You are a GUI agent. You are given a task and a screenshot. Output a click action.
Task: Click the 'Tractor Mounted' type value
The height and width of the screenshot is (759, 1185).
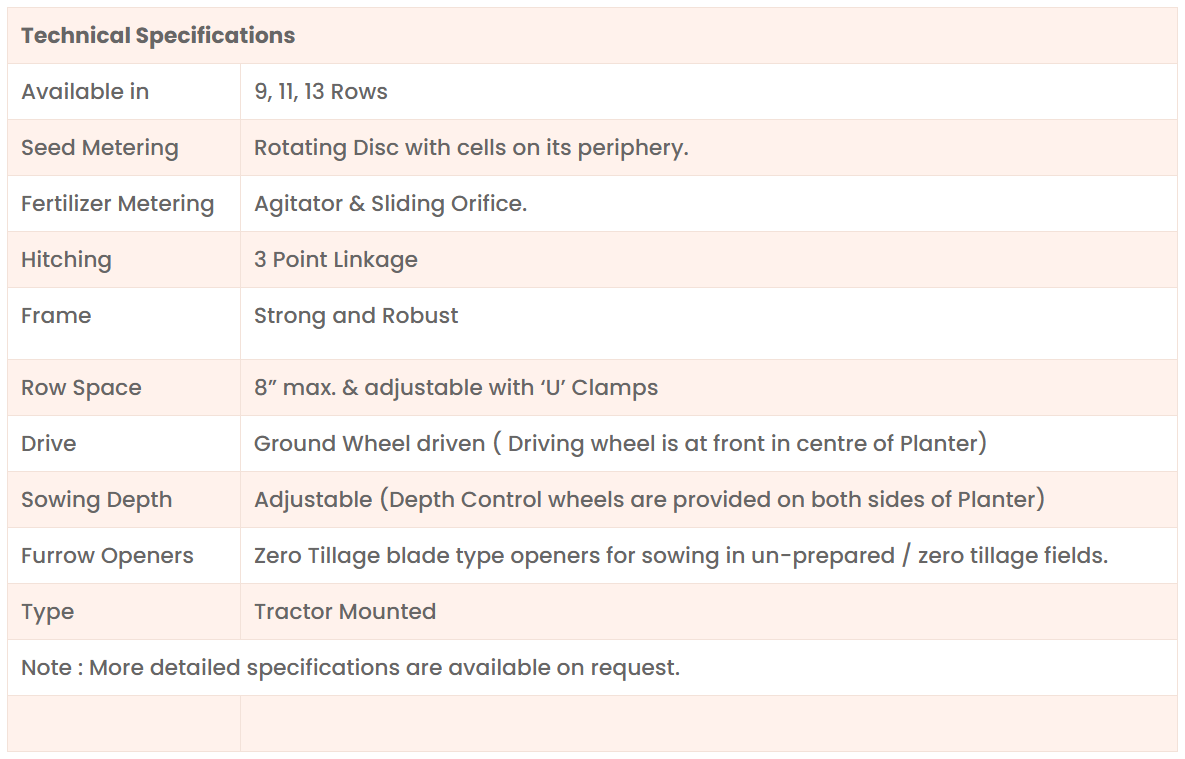345,612
